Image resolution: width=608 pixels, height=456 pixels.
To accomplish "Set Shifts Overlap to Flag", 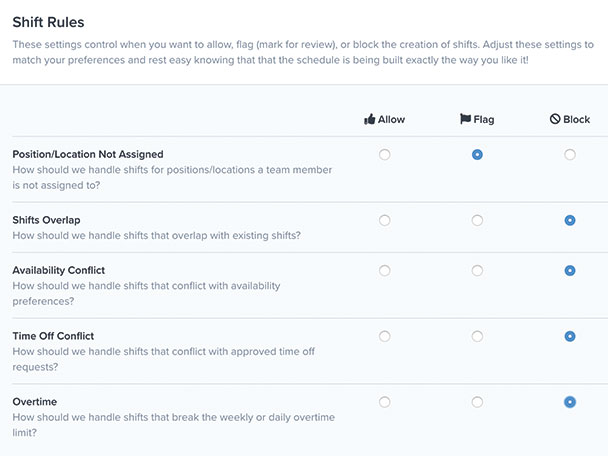I will pos(477,220).
